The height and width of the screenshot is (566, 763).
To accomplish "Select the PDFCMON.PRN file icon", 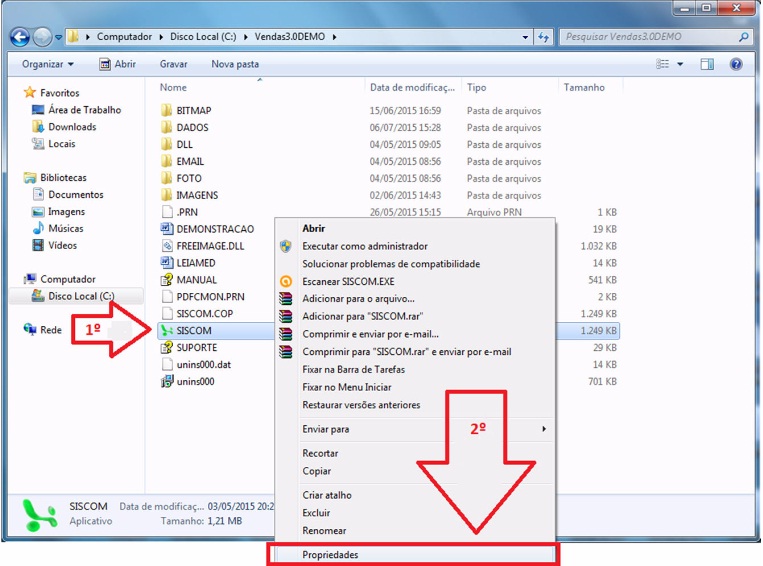I will (x=167, y=297).
